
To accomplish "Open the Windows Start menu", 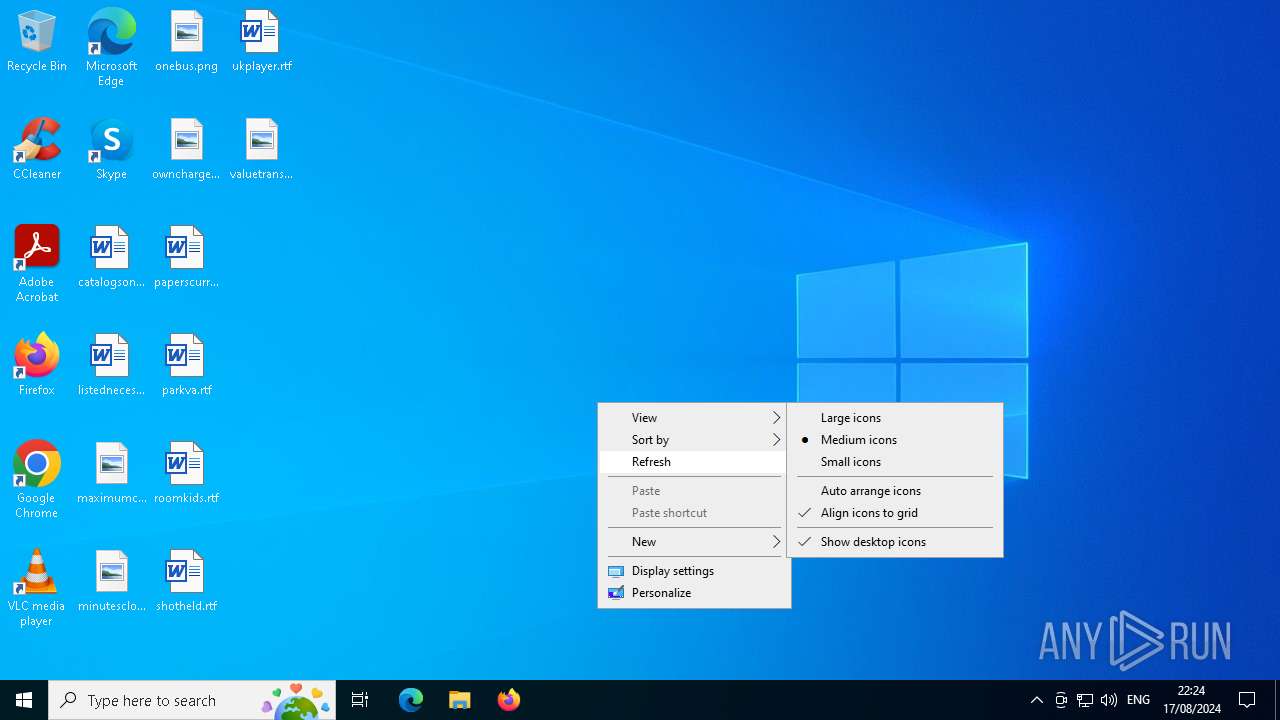I will click(24, 700).
